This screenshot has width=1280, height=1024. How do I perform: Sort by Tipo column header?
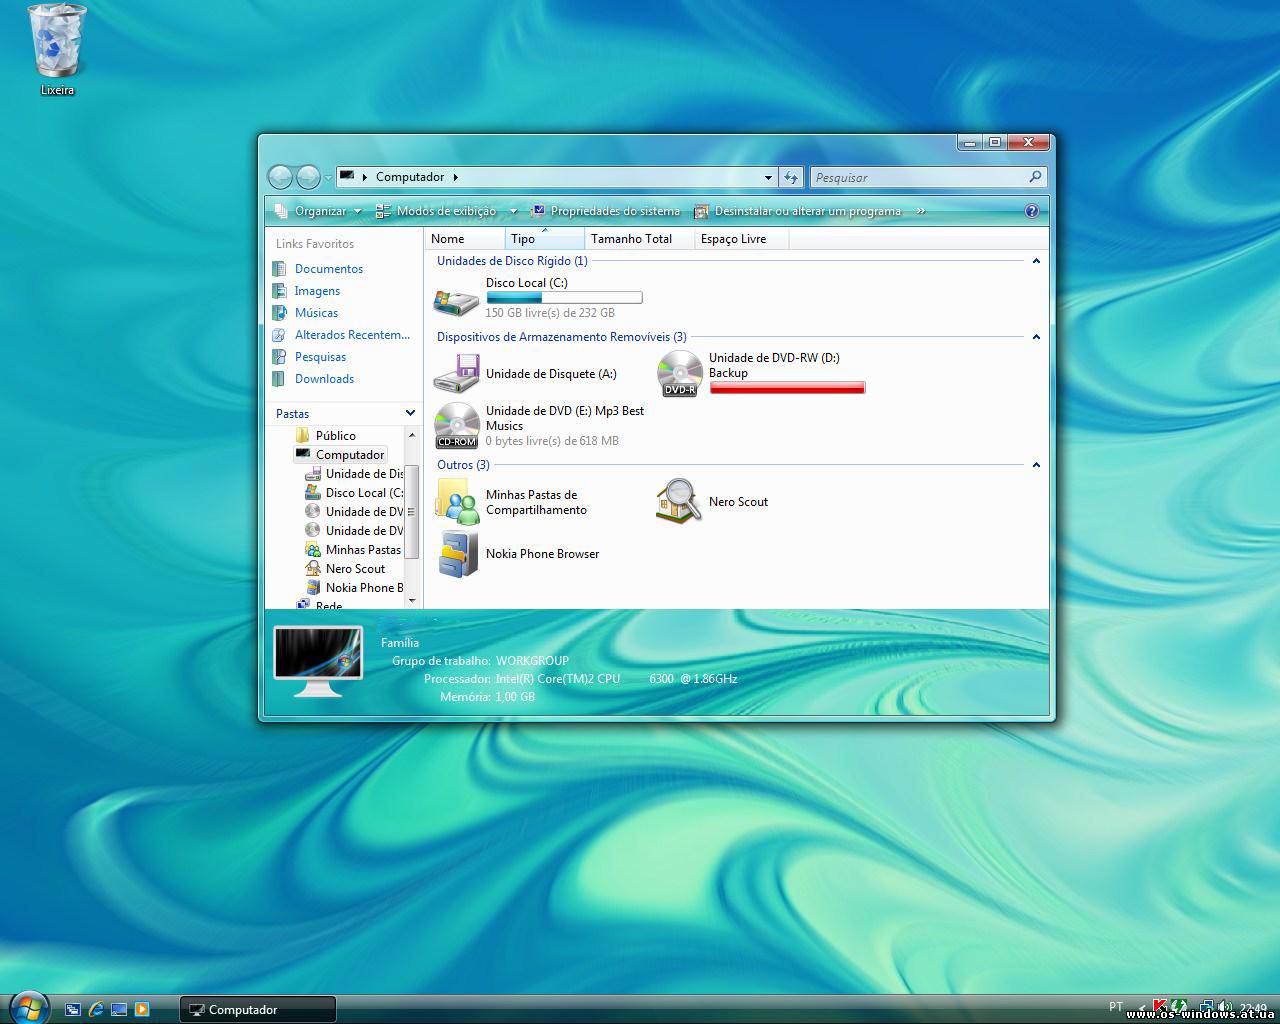544,239
